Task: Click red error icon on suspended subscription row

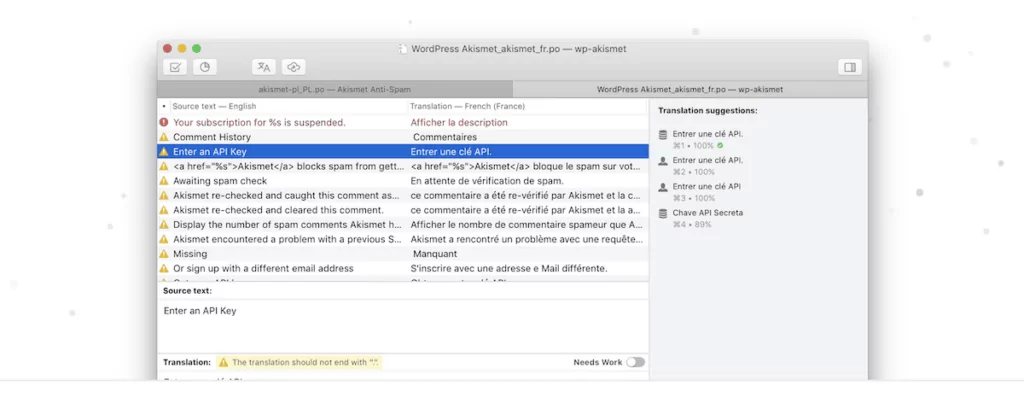Action: (x=164, y=122)
